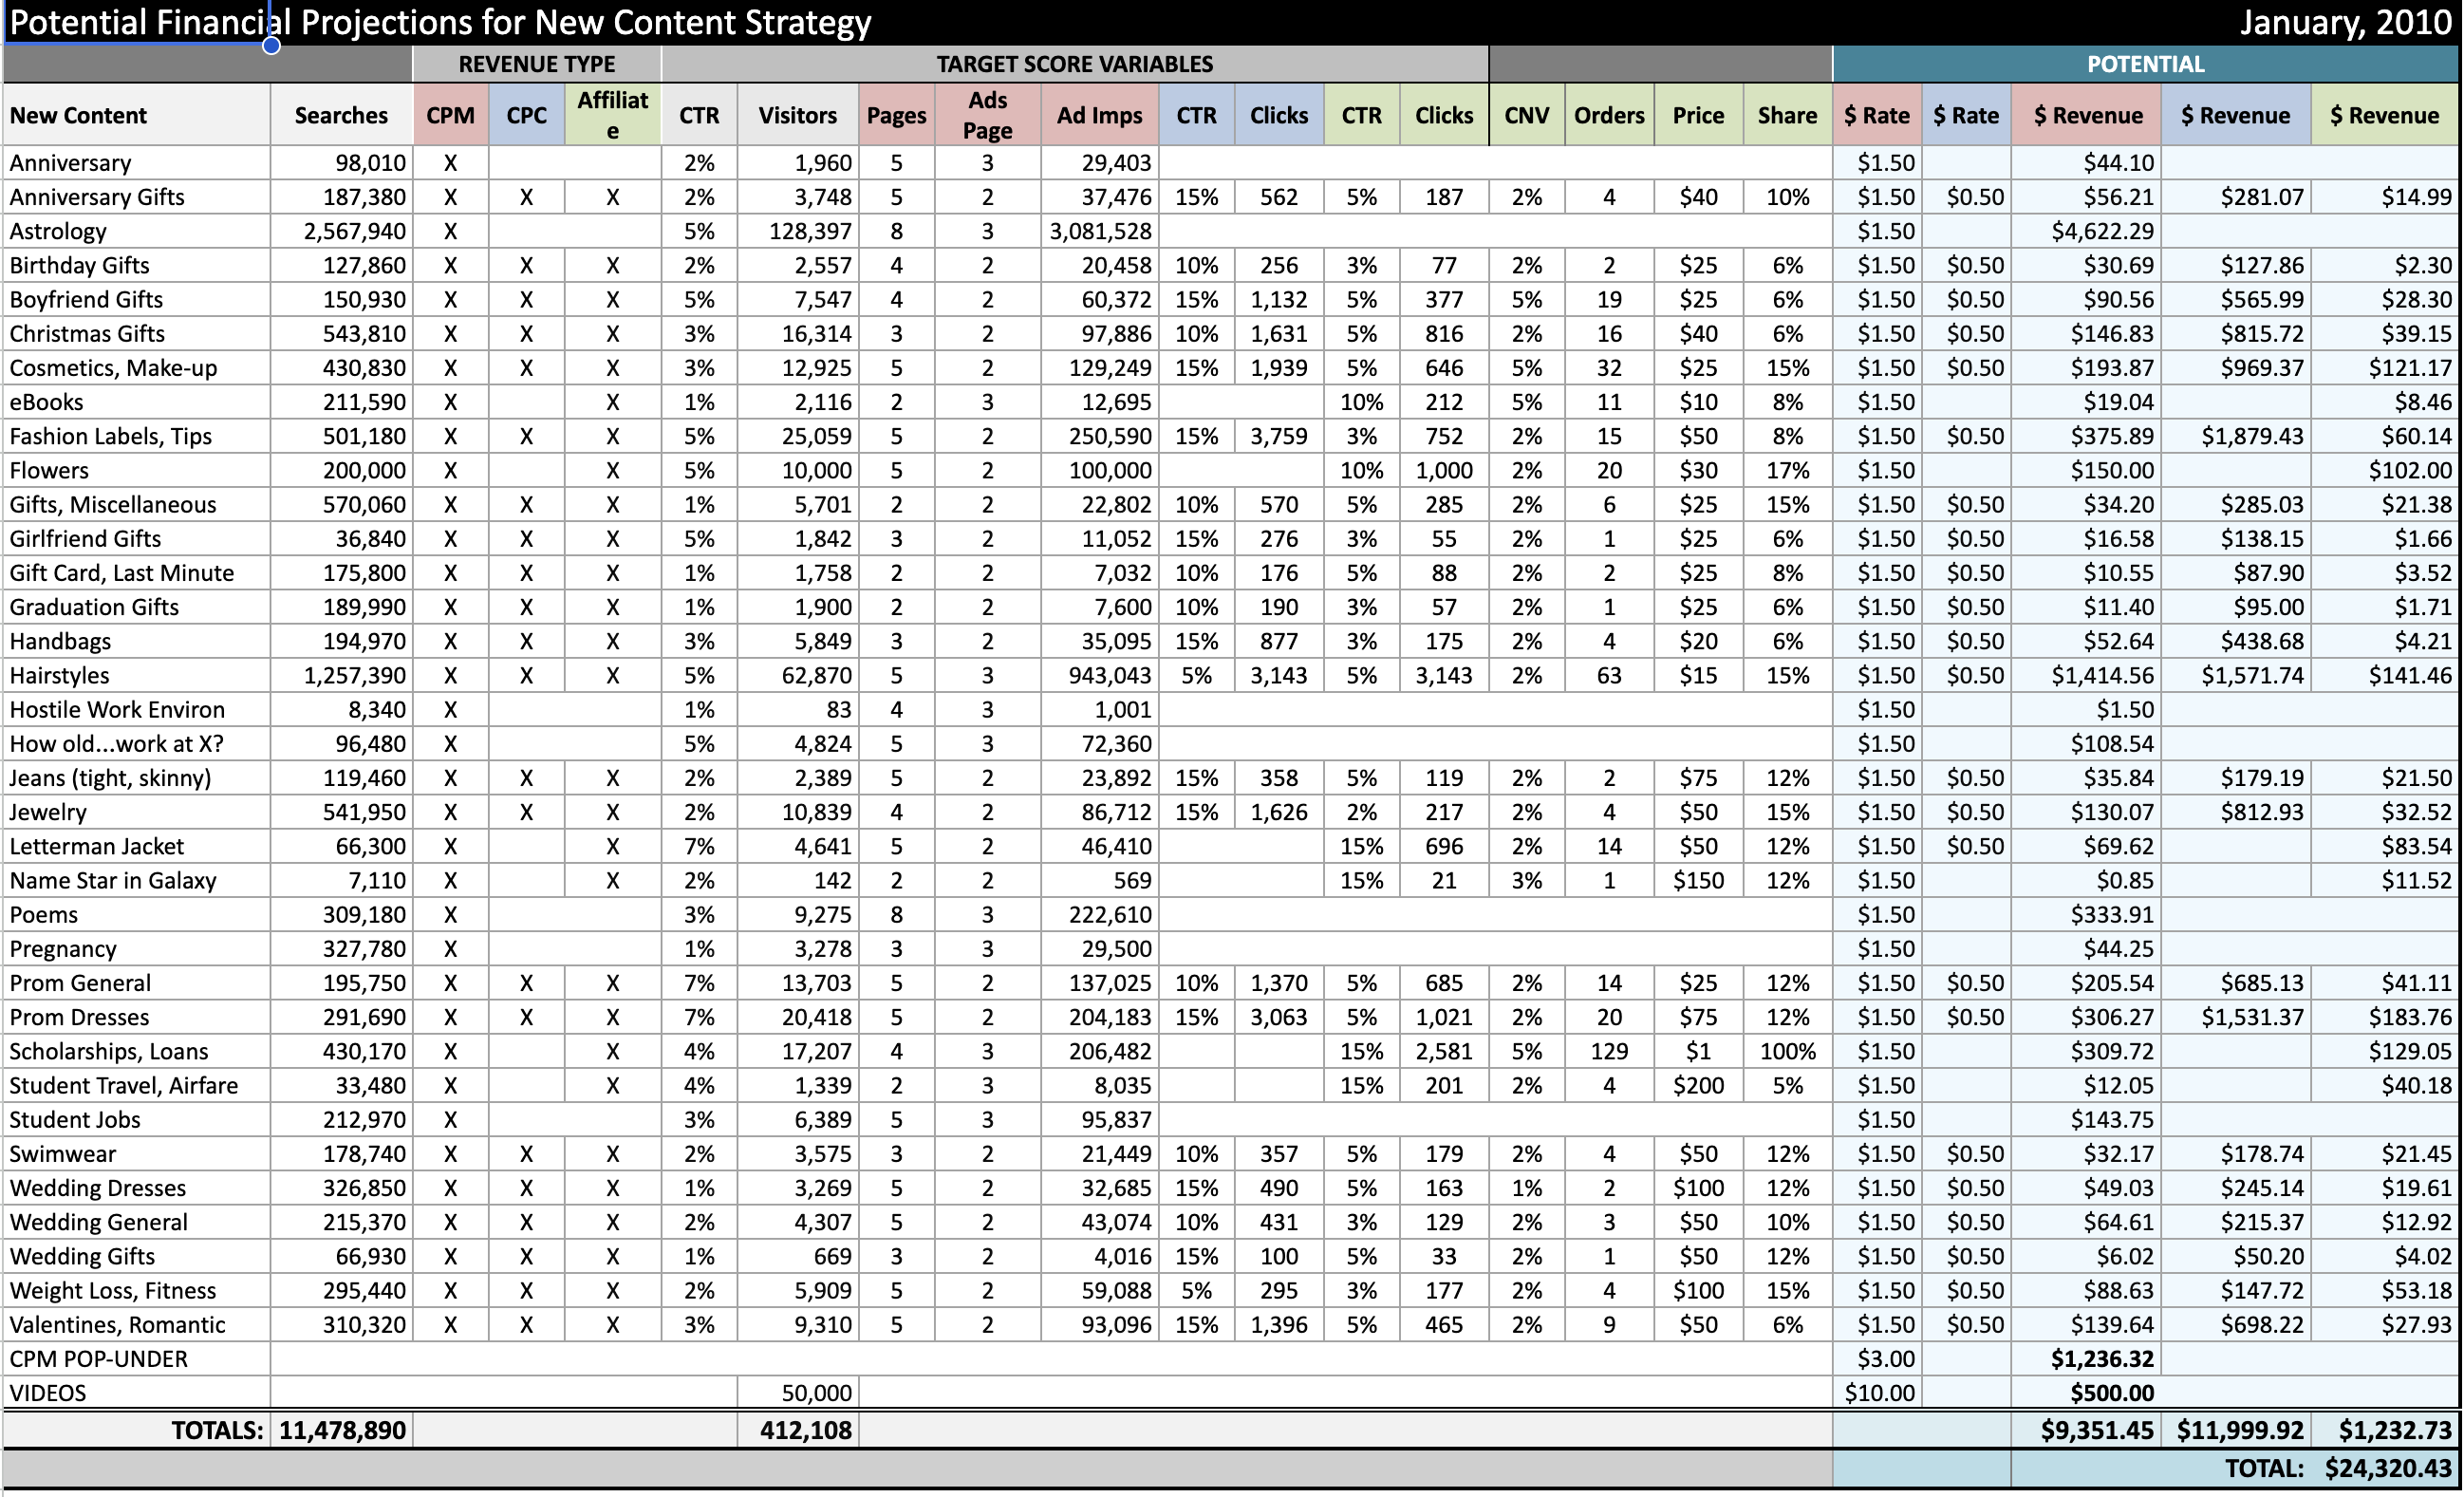Select the title cell 'Potential Financial Projections for New Content Strategy'
2464x1497 pixels.
[x=440, y=22]
